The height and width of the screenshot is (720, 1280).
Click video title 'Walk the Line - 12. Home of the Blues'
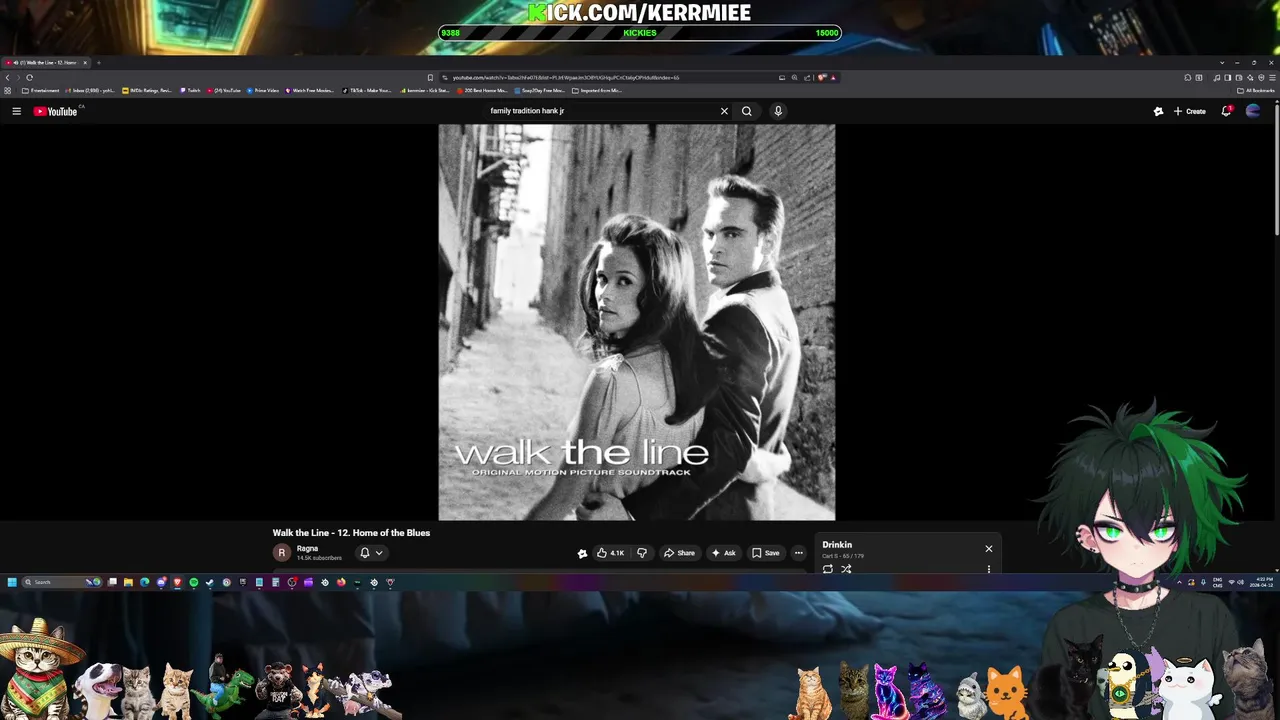click(351, 533)
